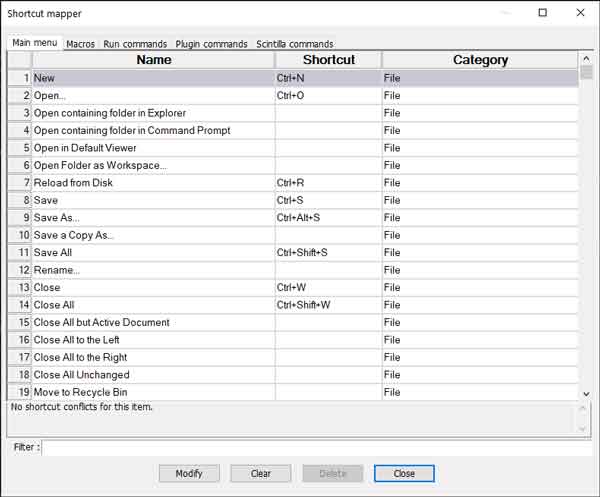Viewport: 600px width, 497px height.
Task: Click the Ctrl+R shortcut cell
Action: tap(328, 183)
